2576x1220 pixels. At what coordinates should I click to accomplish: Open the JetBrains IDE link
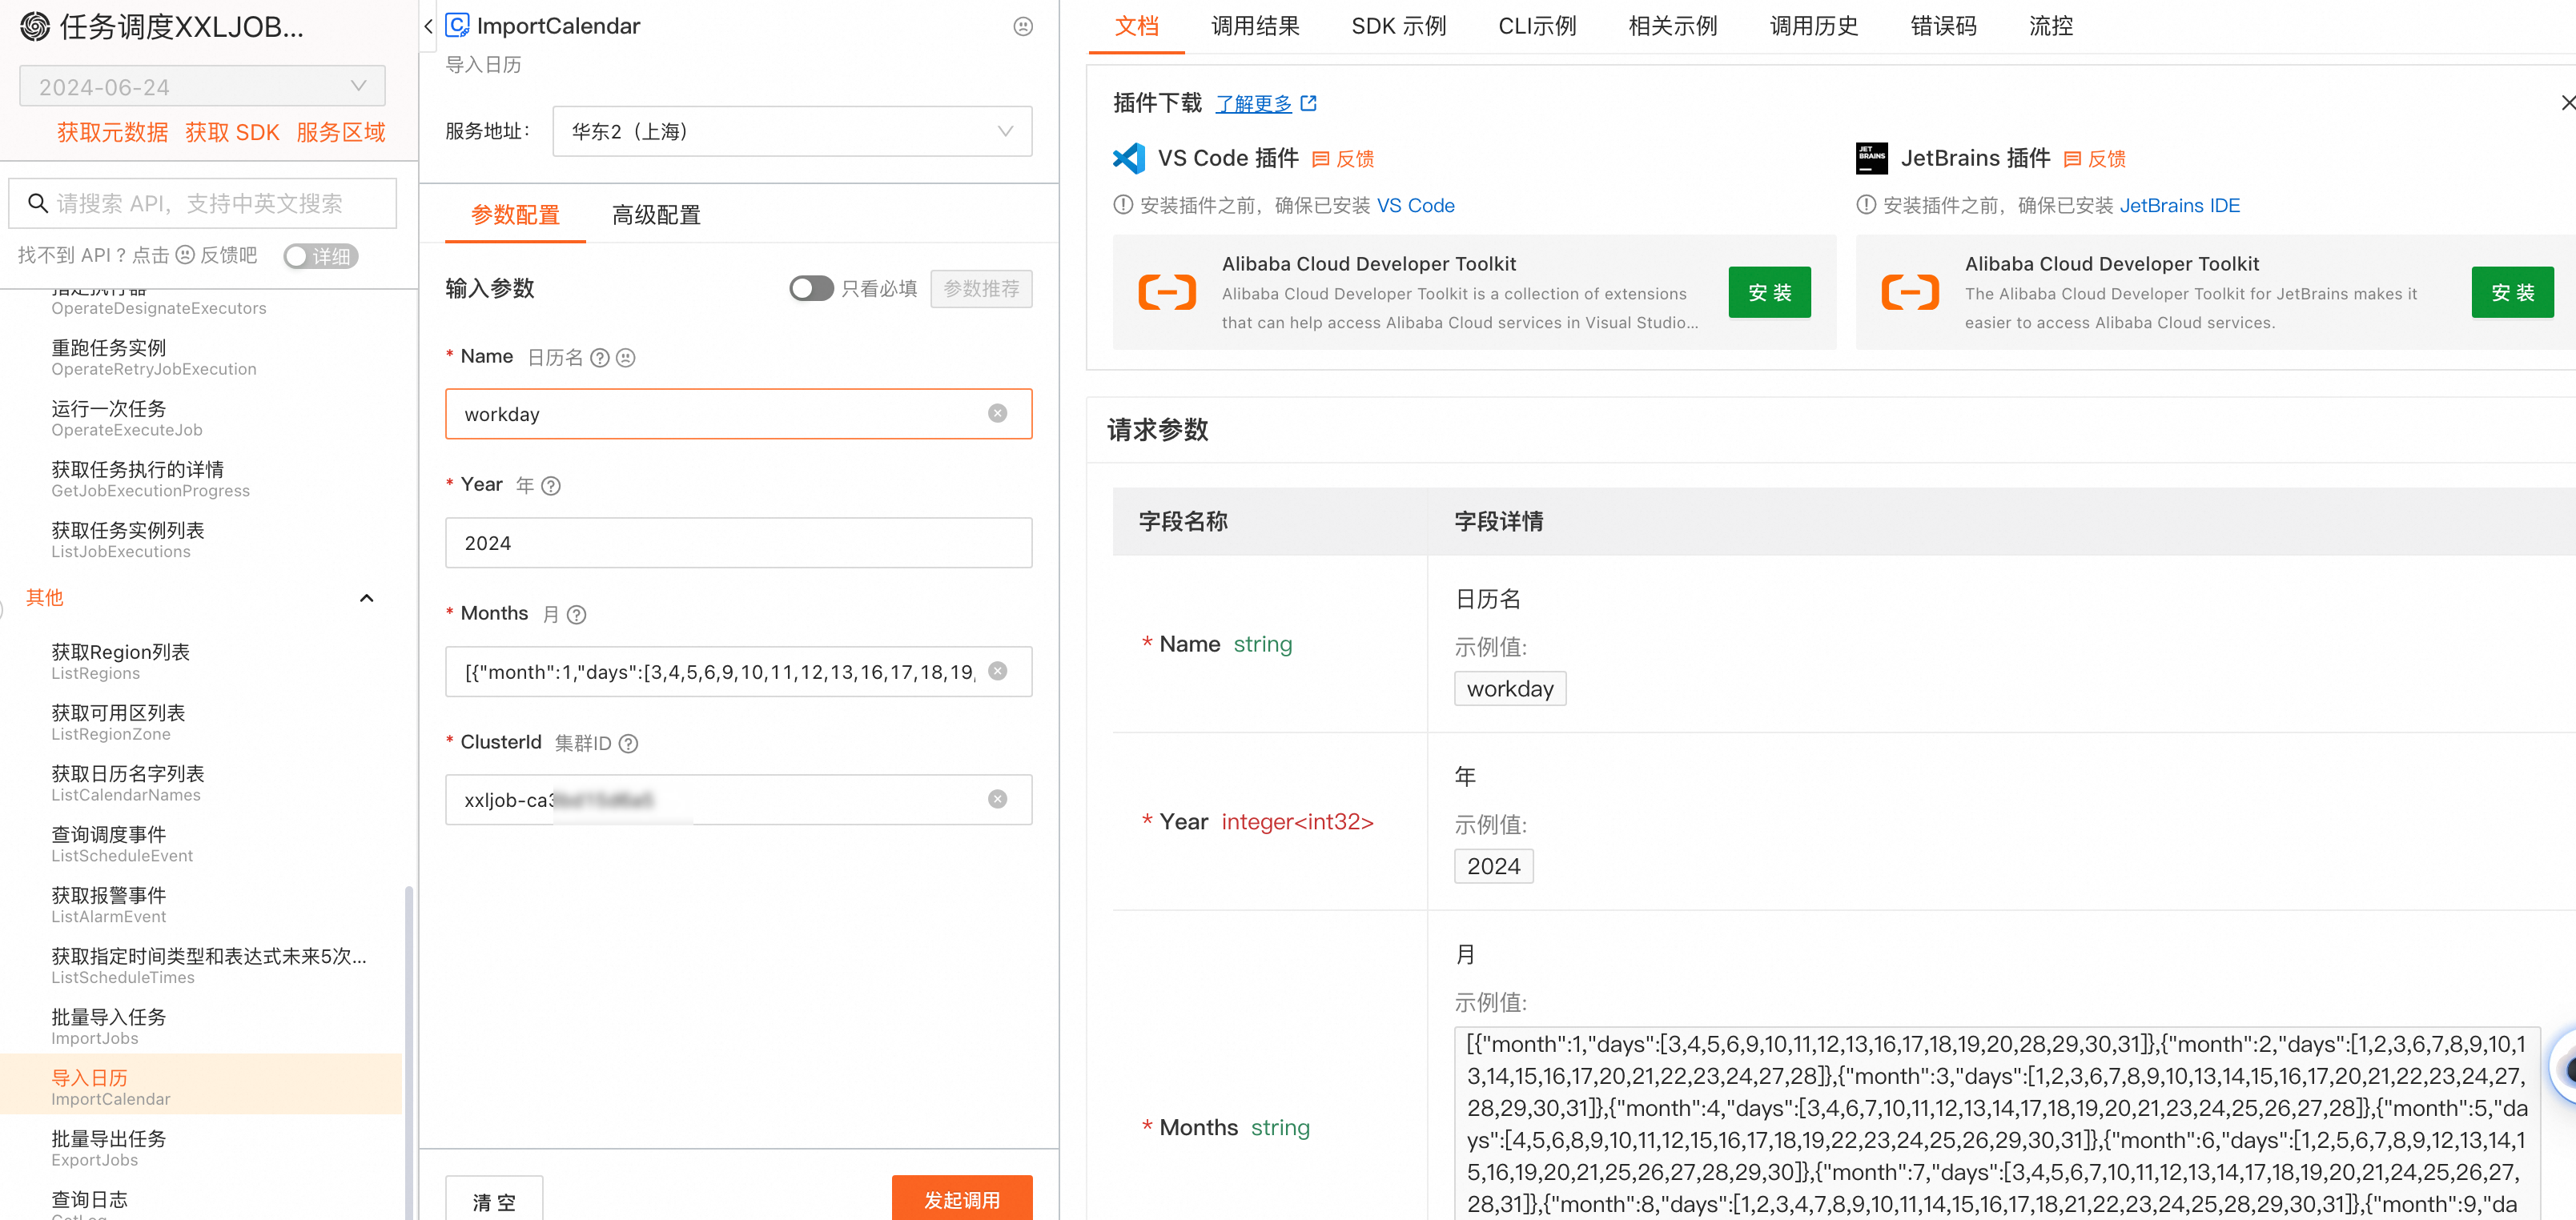pyautogui.click(x=2179, y=205)
